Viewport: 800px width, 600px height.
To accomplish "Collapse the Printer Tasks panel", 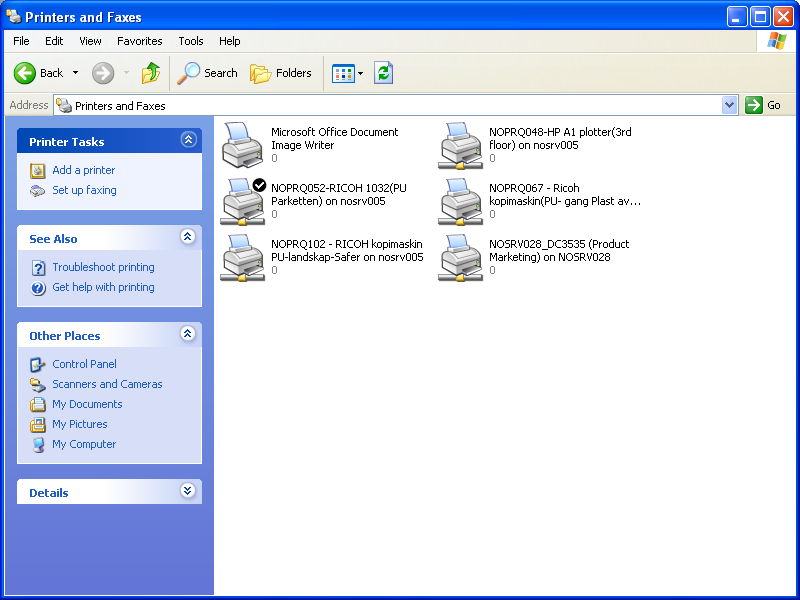I will (187, 141).
